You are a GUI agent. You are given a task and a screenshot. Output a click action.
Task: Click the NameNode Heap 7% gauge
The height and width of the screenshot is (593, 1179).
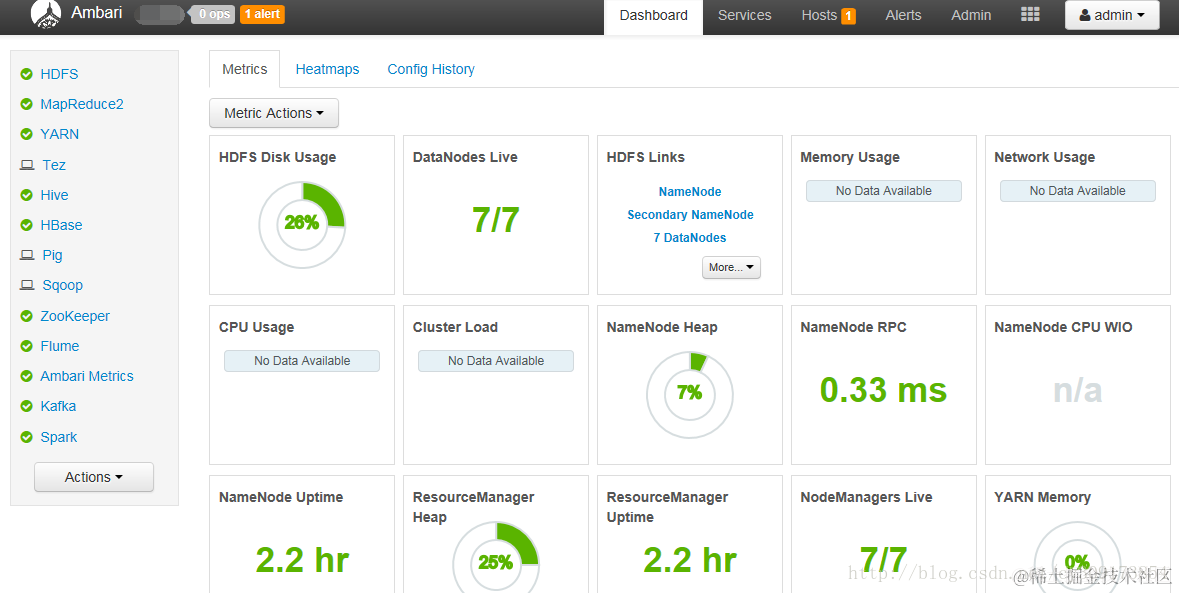(690, 395)
